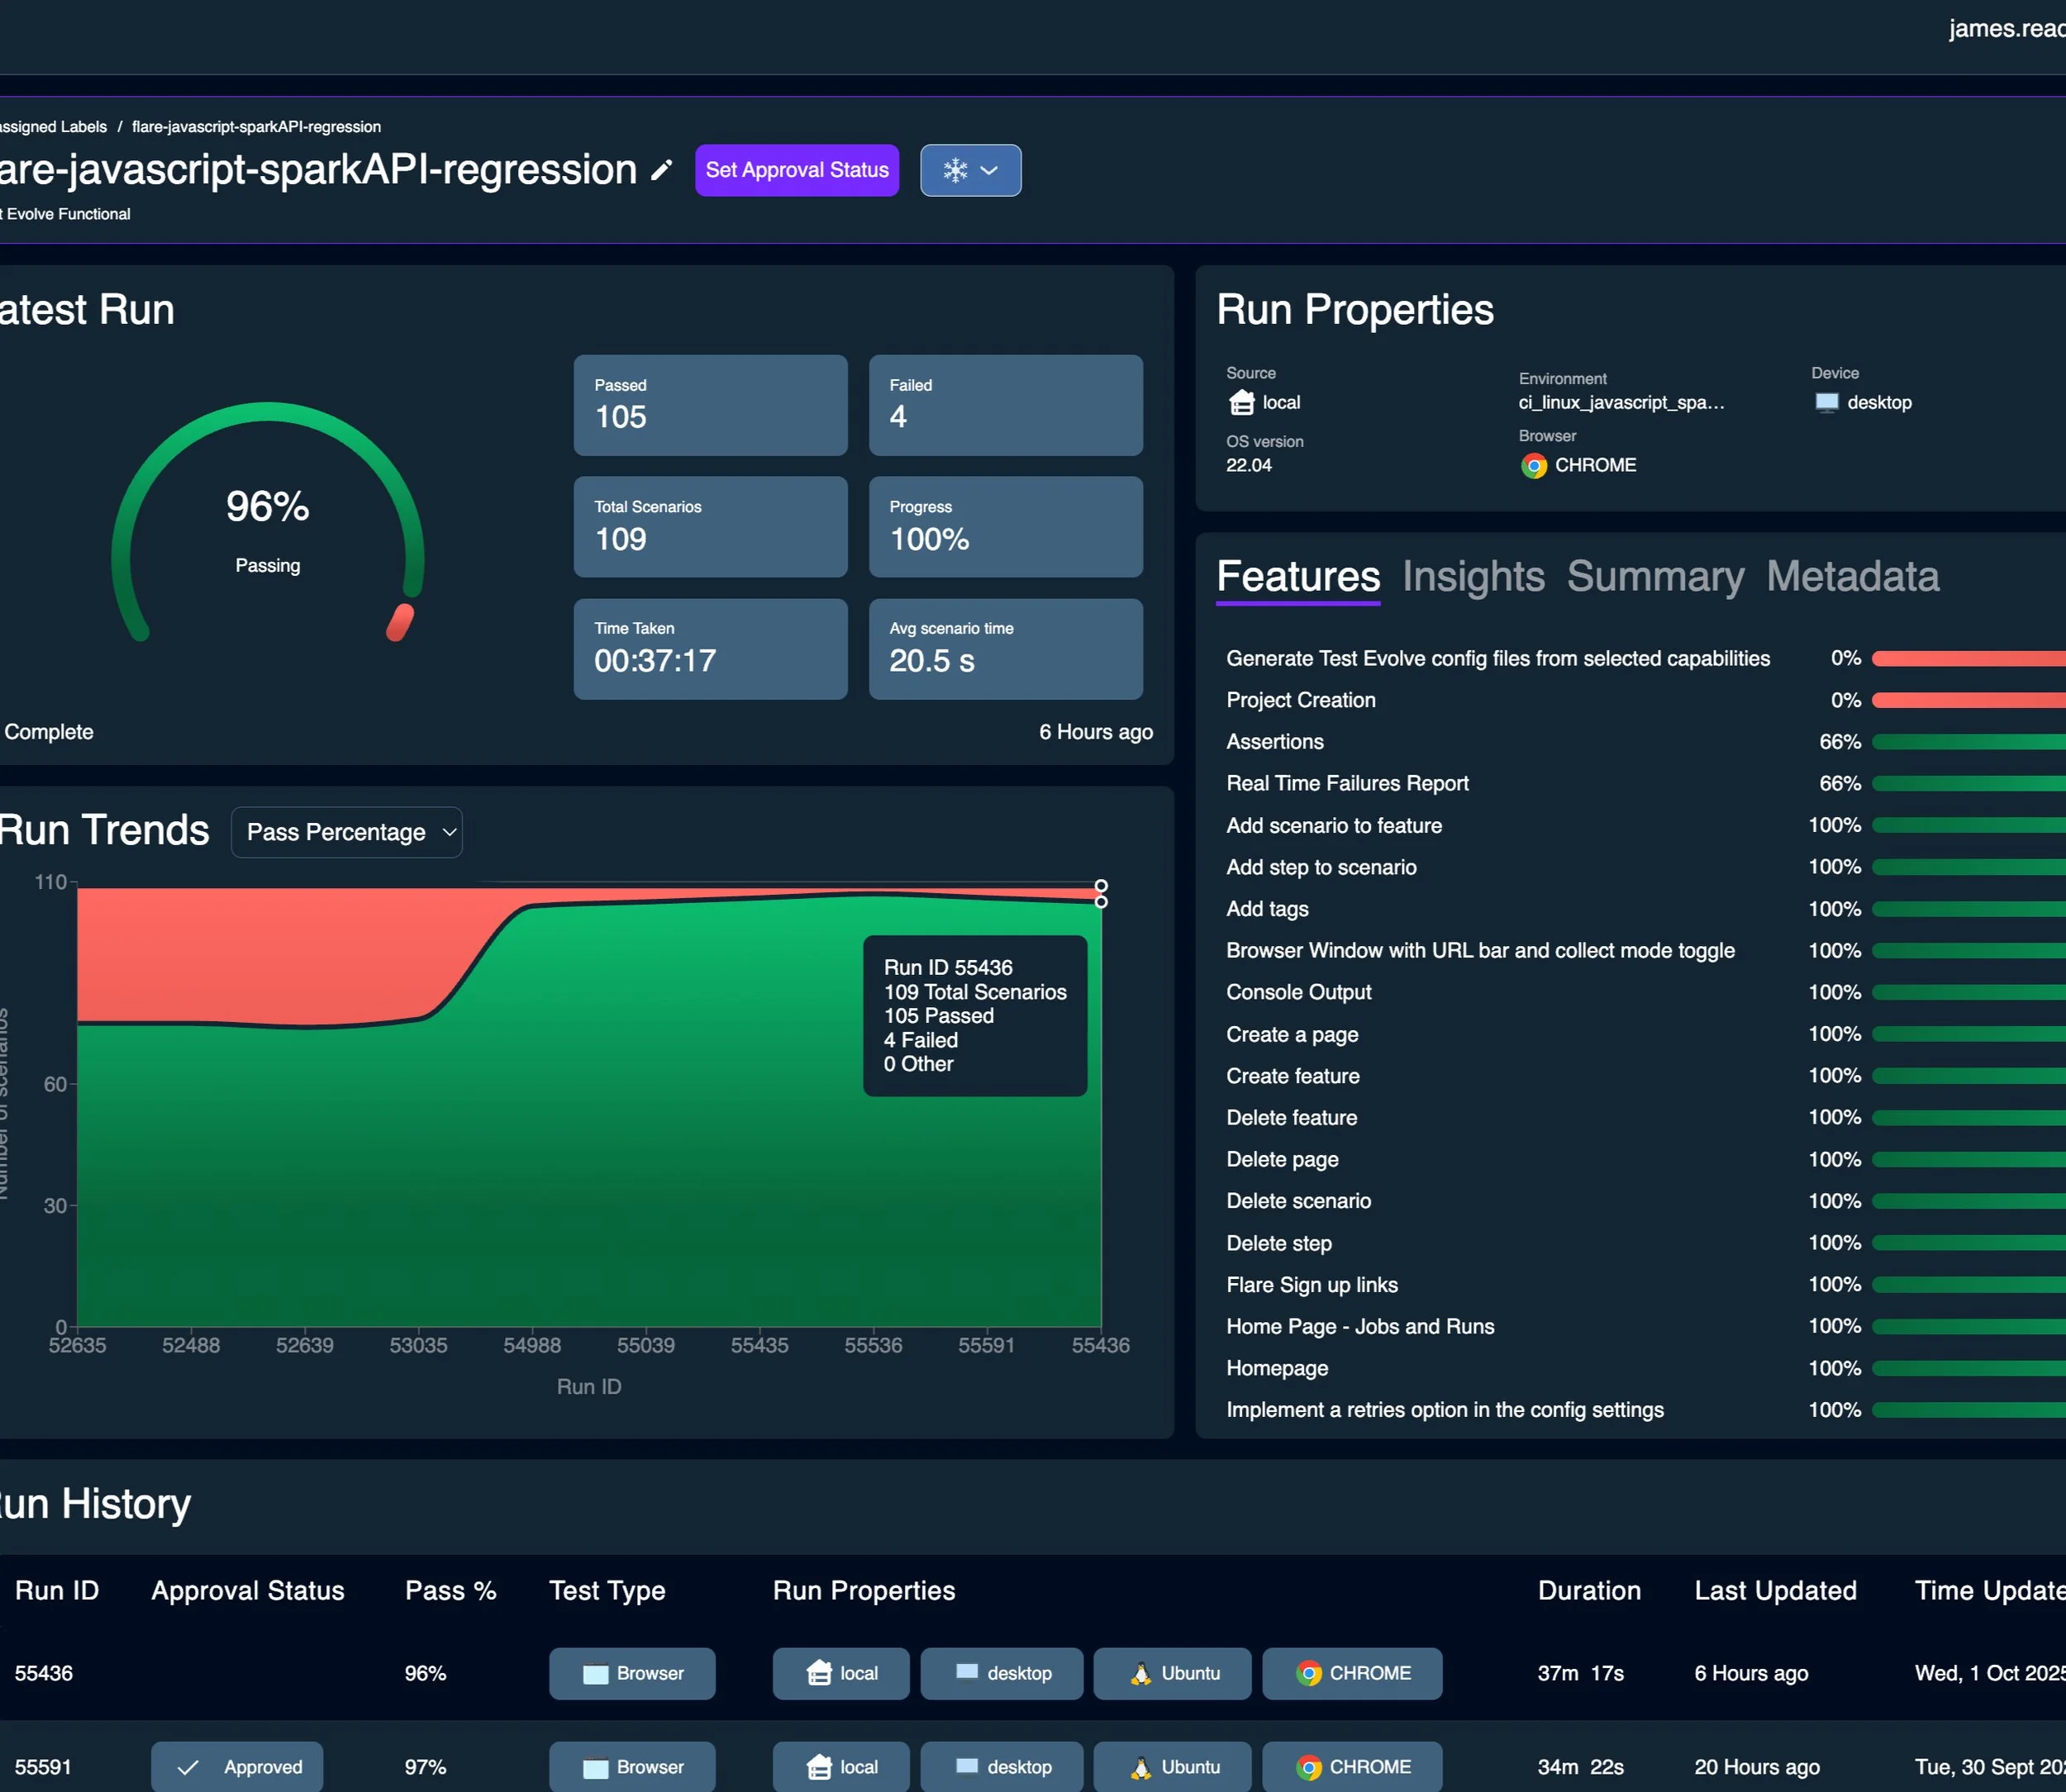Click local chip in run 55591 row
Screen dimensions: 2066x1792
840,1767
